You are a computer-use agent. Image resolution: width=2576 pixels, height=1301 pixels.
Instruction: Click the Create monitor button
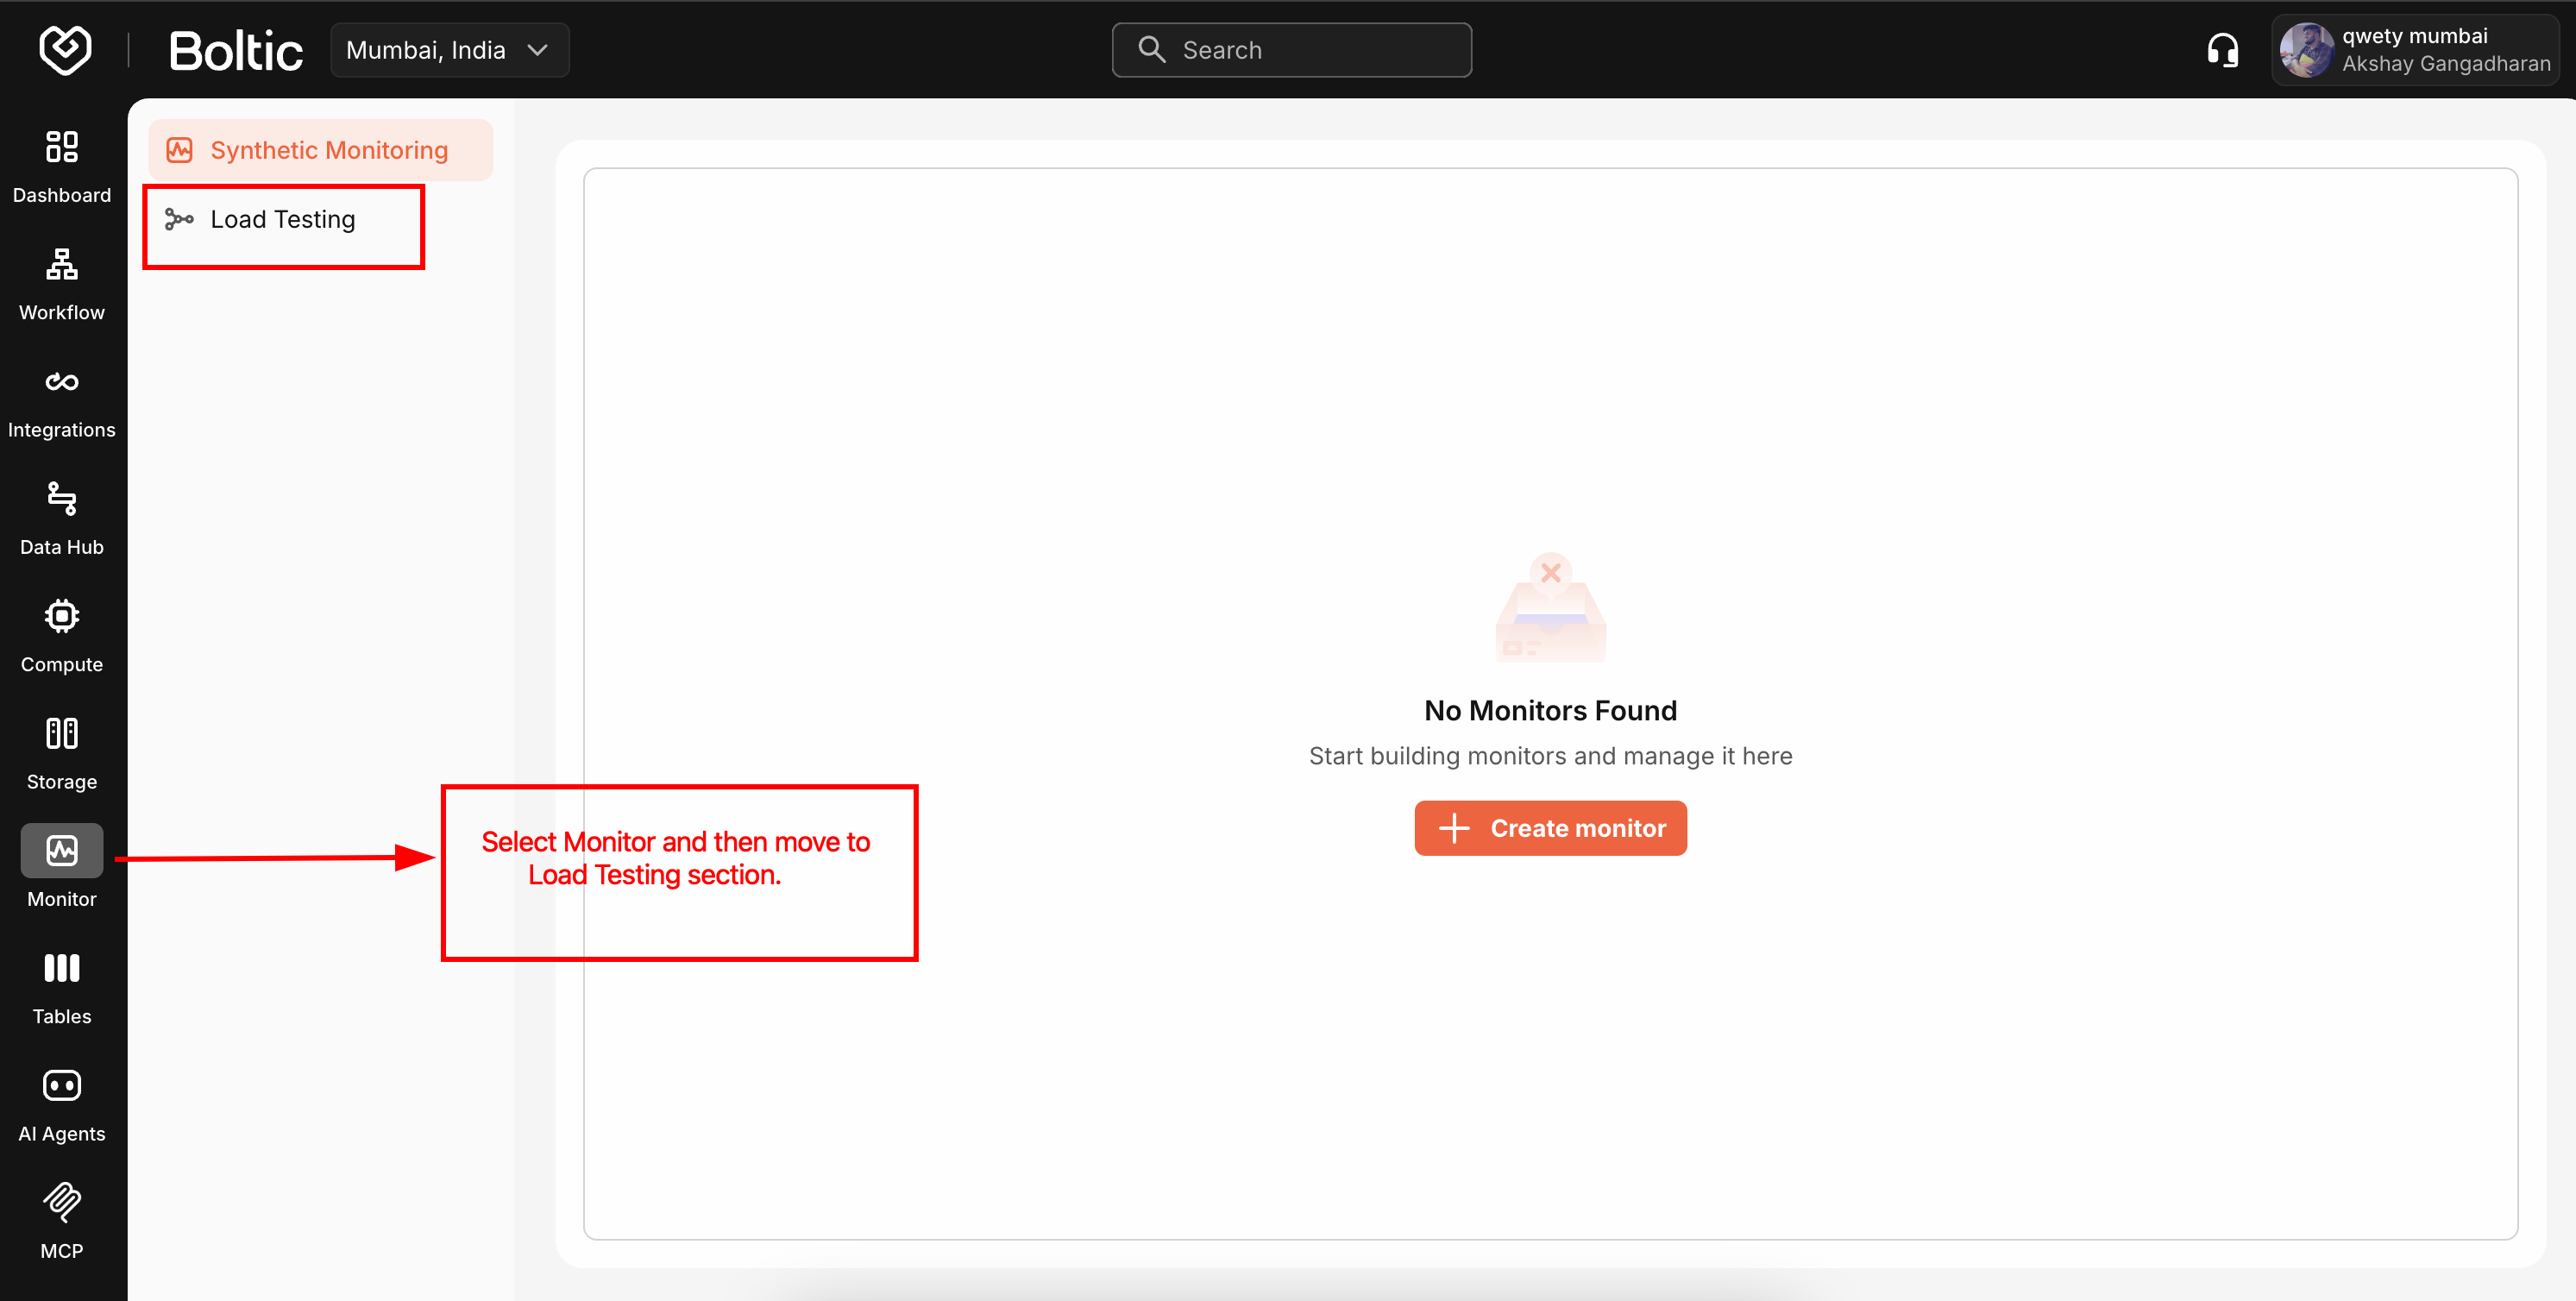[x=1550, y=827]
